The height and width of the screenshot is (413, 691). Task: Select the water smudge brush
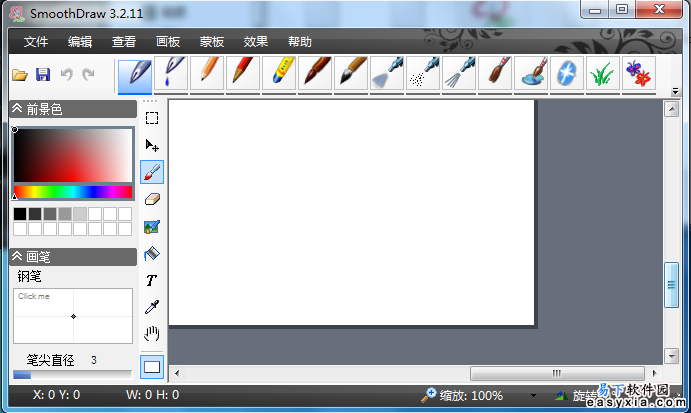[x=531, y=74]
